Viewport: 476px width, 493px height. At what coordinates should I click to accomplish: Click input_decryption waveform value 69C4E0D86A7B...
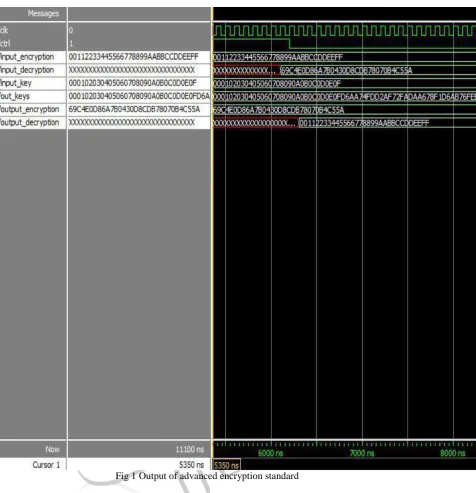(x=346, y=70)
